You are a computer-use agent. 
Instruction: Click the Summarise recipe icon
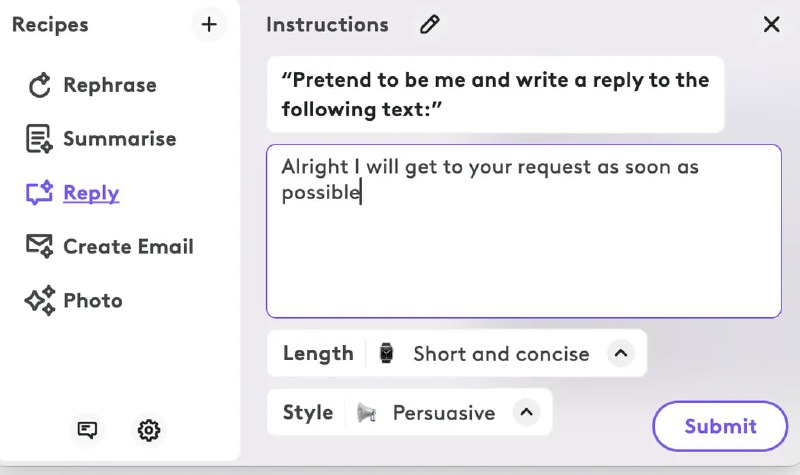39,140
